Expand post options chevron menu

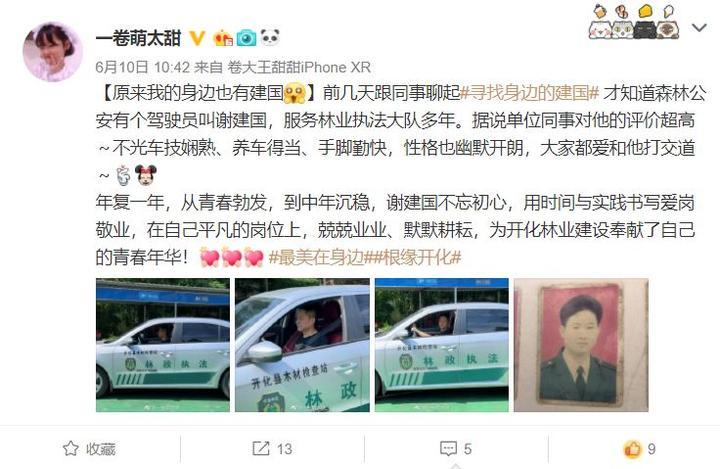(x=699, y=28)
